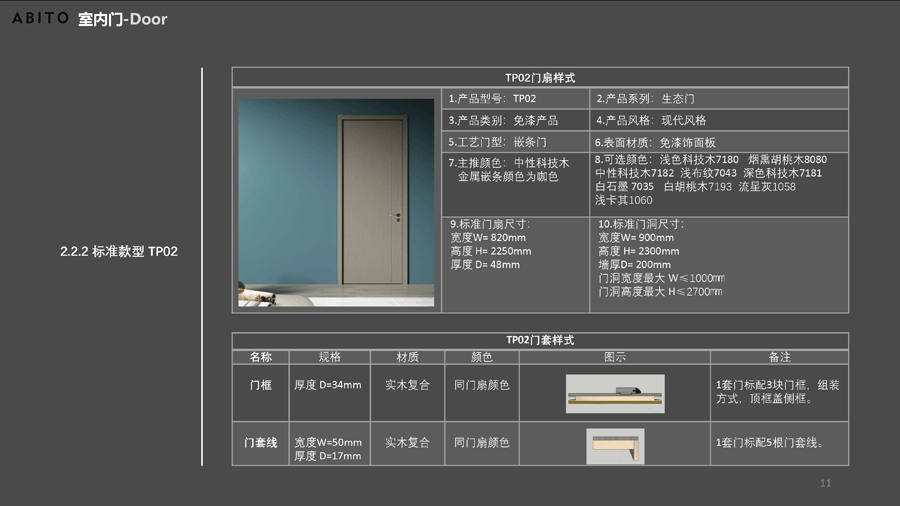Screen dimensions: 900x506
Task: Select 宽度W= 900mm value
Action: click(636, 238)
